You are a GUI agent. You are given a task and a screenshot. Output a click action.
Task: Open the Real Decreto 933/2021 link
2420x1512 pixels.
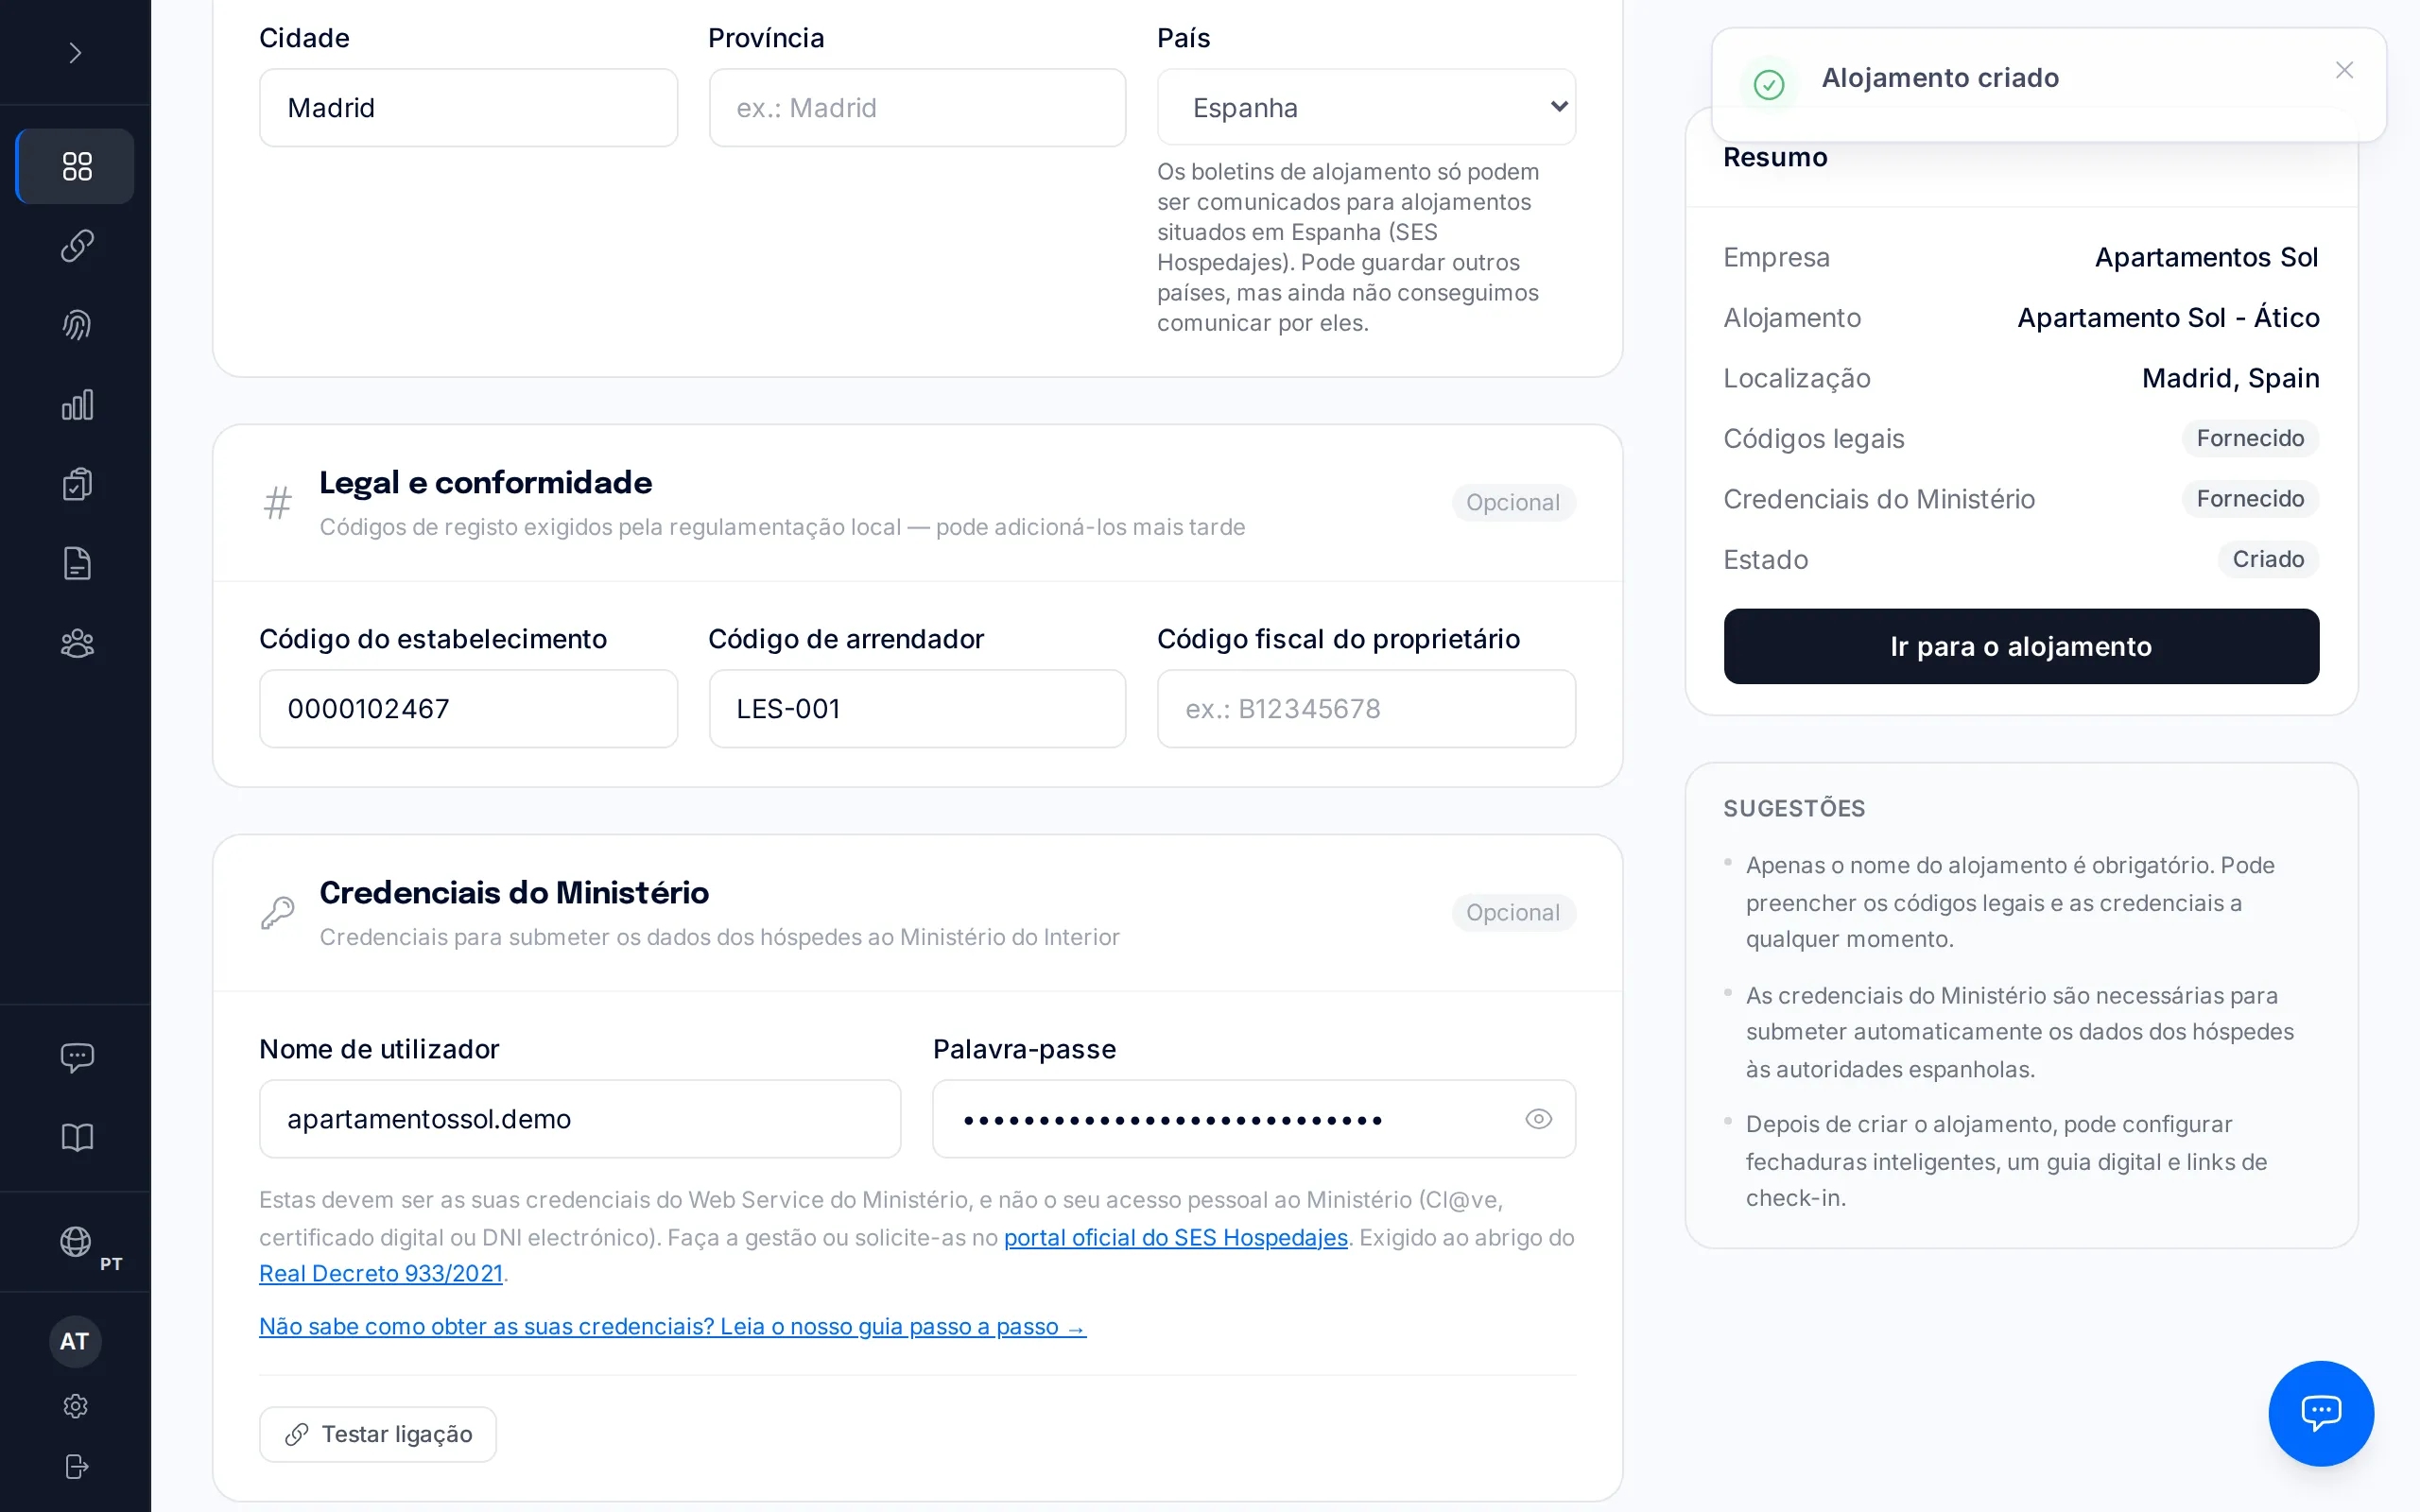[381, 1273]
